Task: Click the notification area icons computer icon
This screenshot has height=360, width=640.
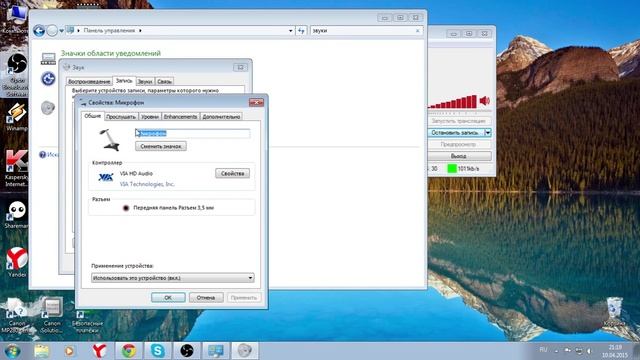Action: [48, 58]
